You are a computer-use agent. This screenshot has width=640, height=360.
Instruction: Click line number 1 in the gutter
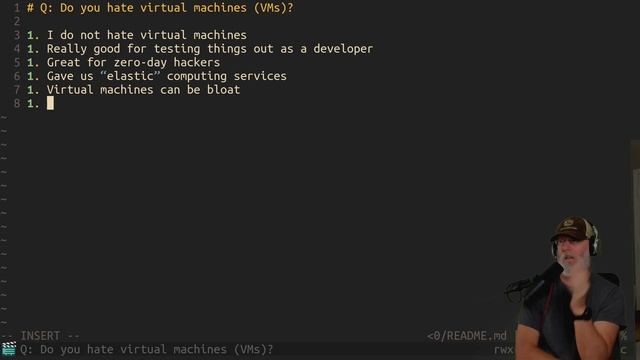coord(17,8)
